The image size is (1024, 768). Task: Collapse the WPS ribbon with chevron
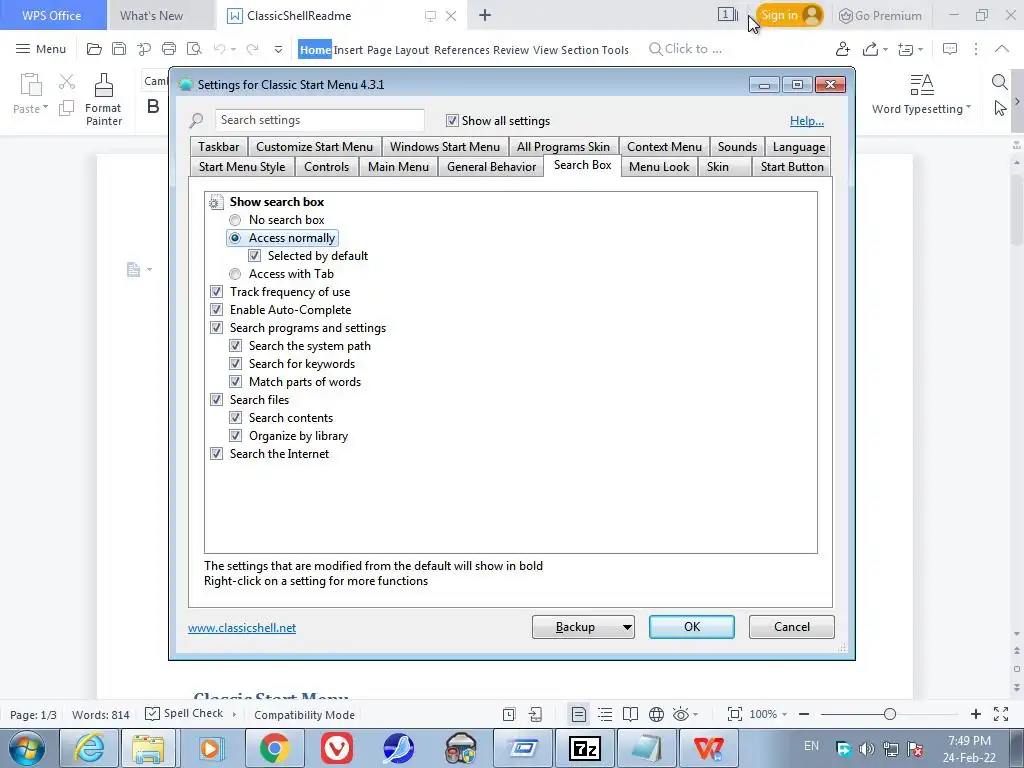pyautogui.click(x=1001, y=49)
